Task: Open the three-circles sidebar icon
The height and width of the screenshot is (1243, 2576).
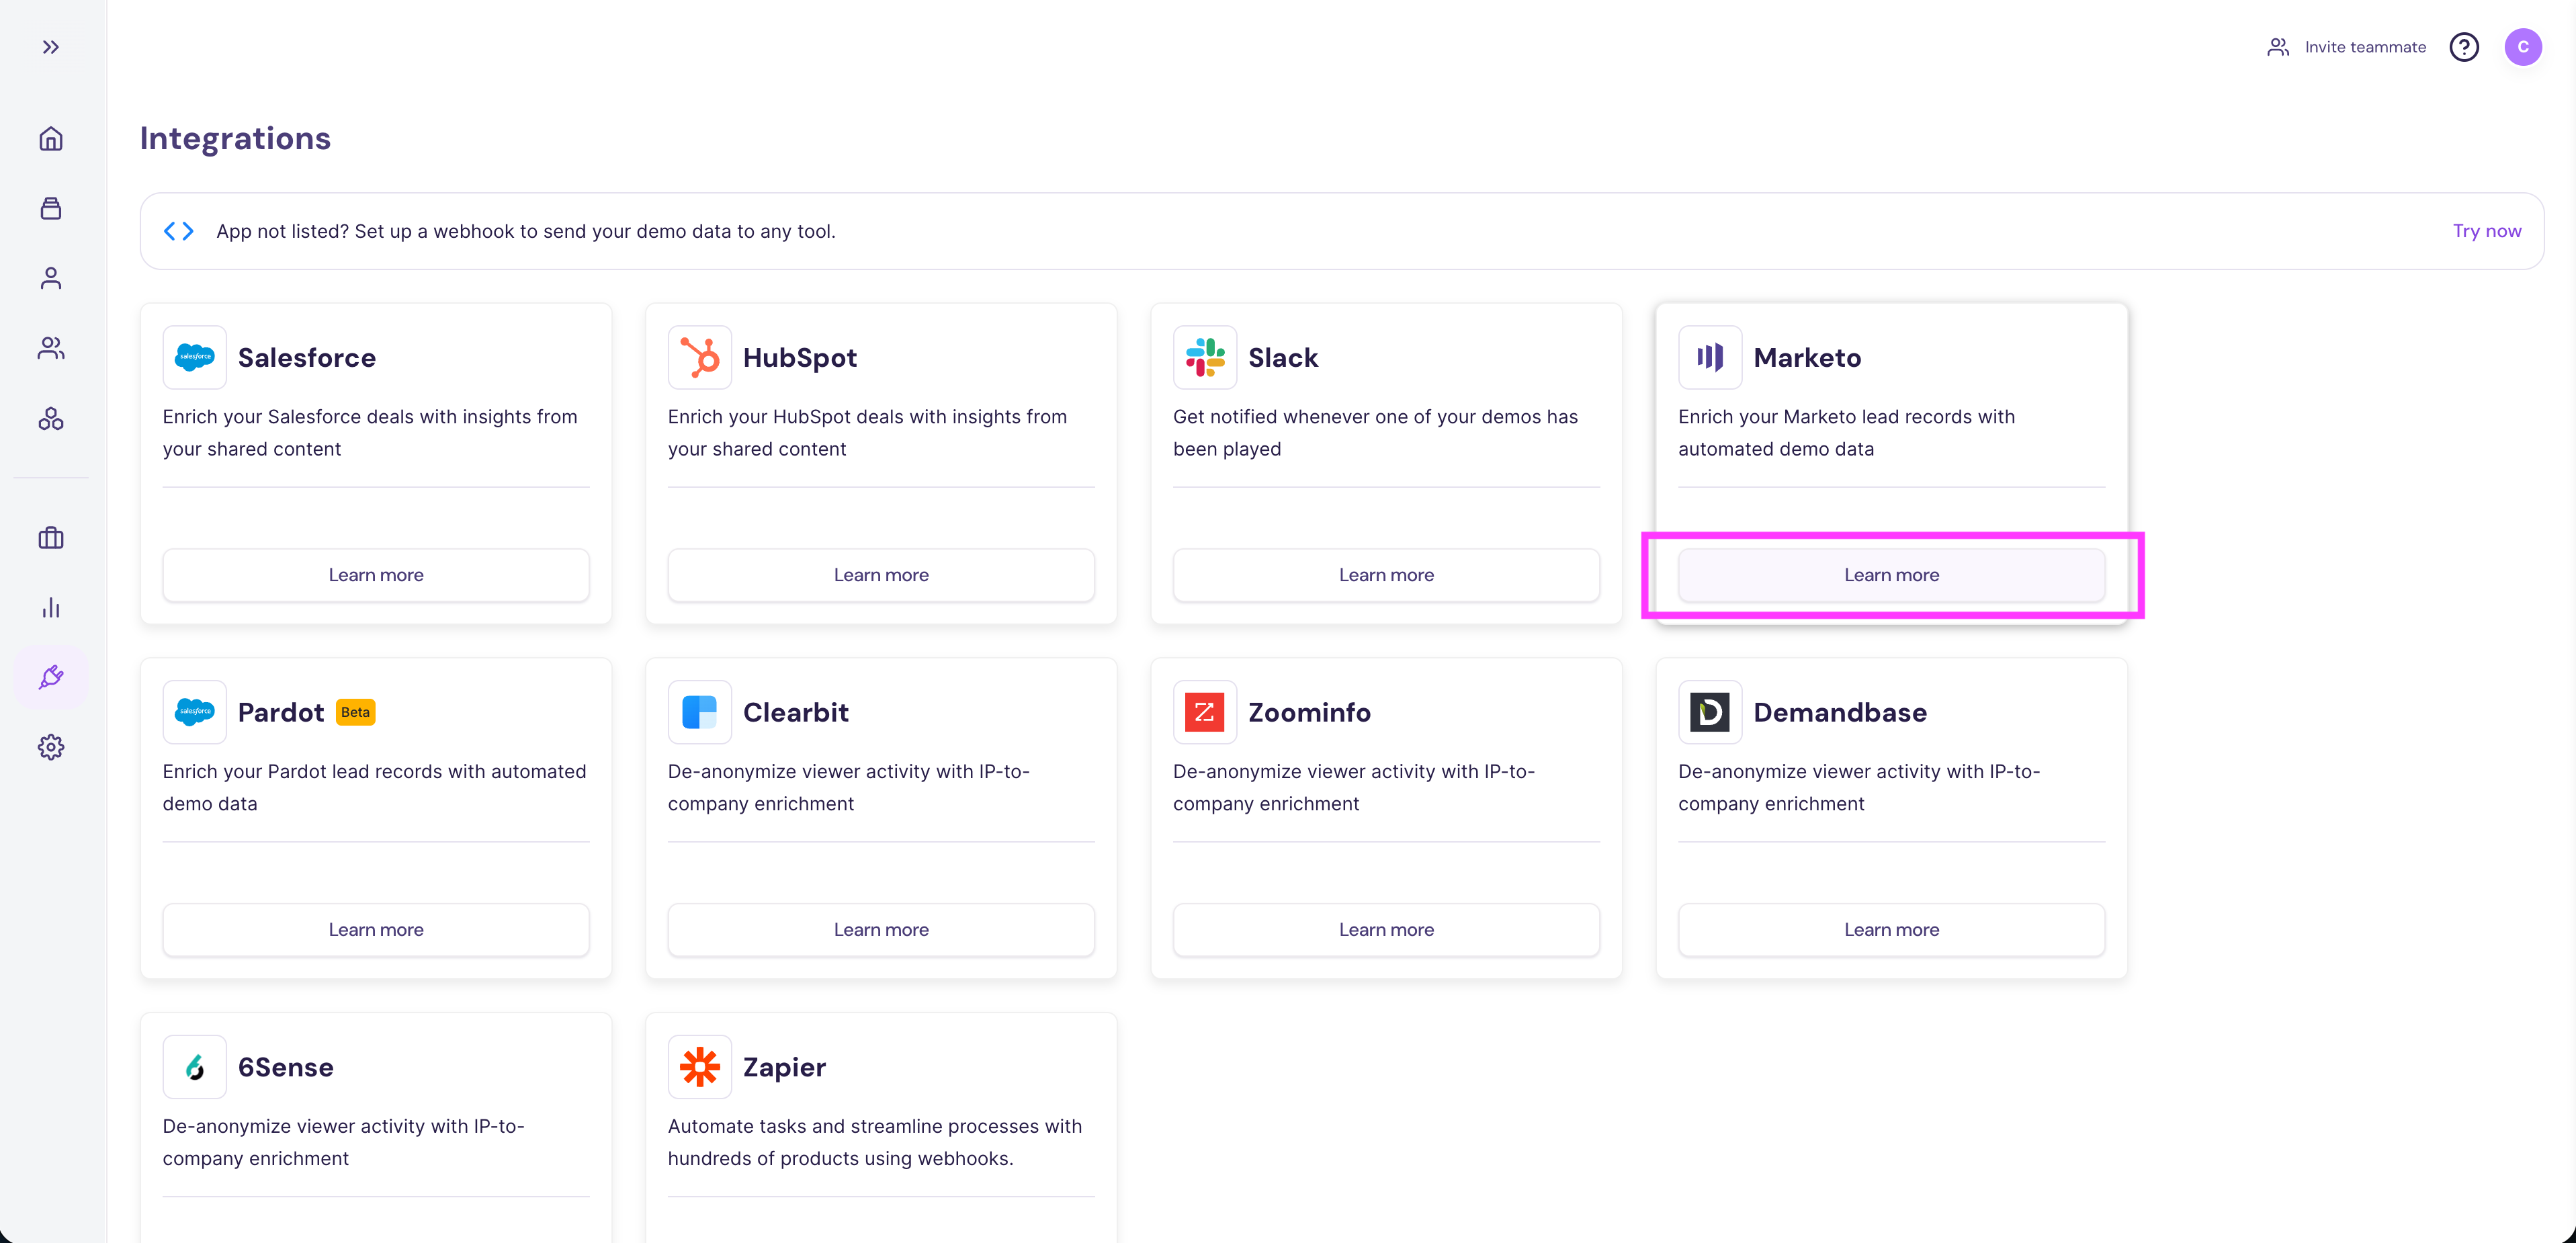Action: point(51,418)
